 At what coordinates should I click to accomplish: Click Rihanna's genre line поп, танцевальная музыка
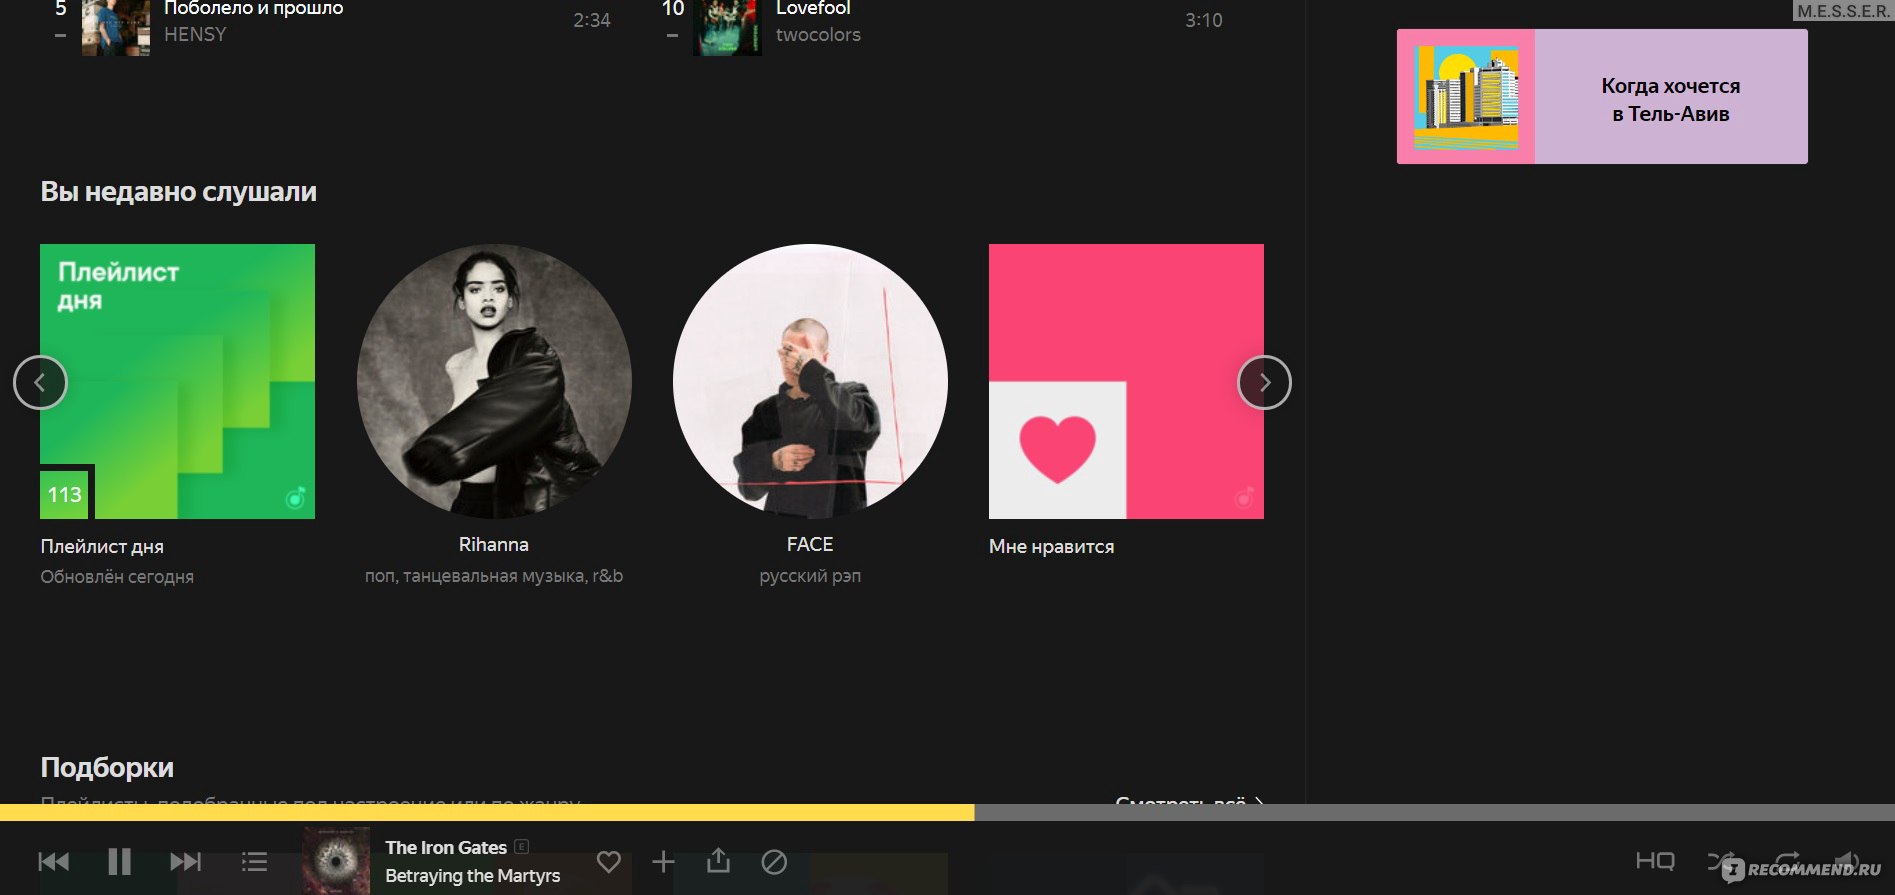[494, 575]
